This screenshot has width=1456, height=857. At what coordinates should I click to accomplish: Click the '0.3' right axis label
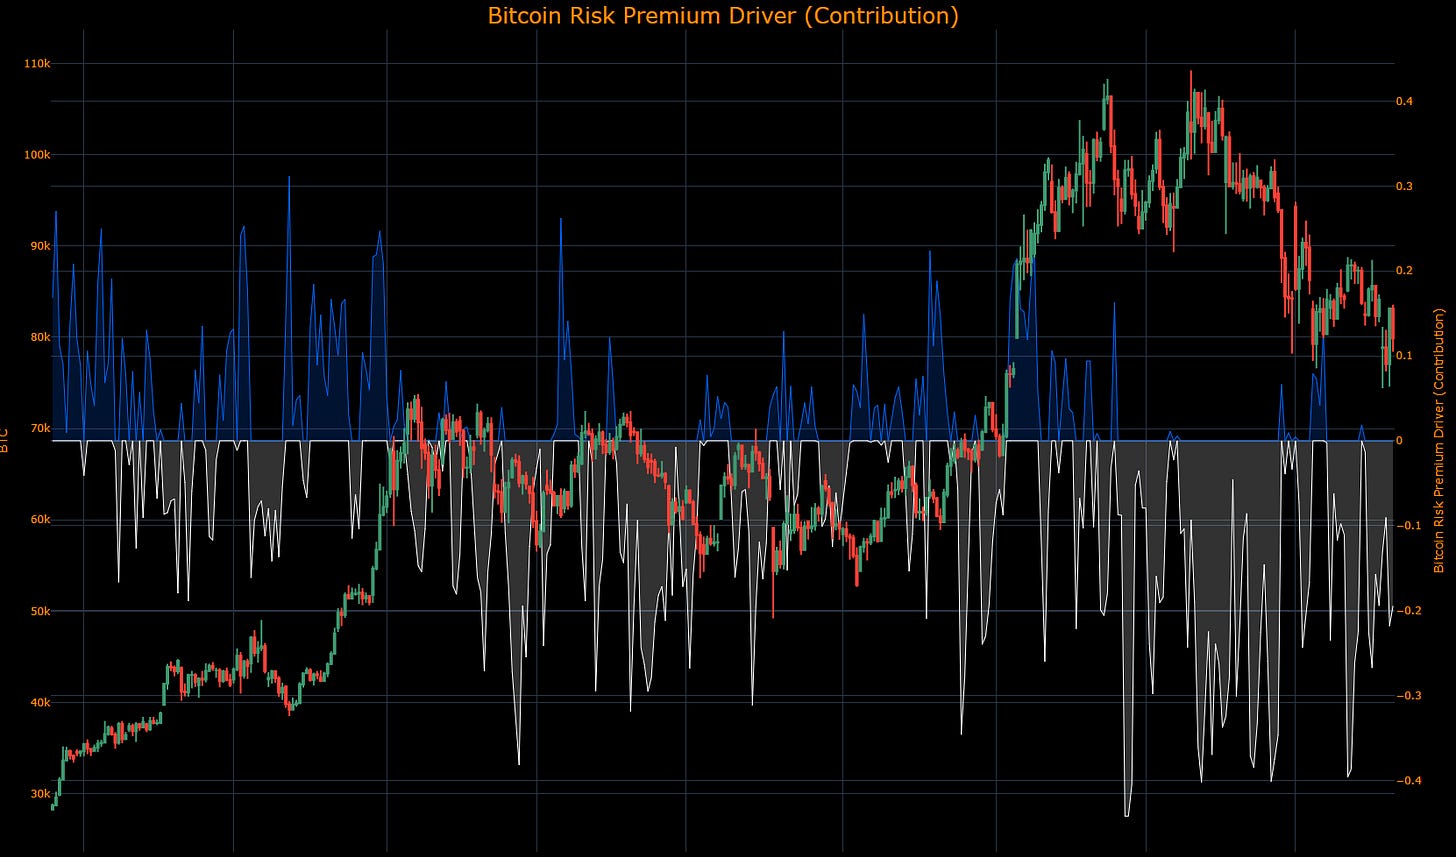(1405, 186)
